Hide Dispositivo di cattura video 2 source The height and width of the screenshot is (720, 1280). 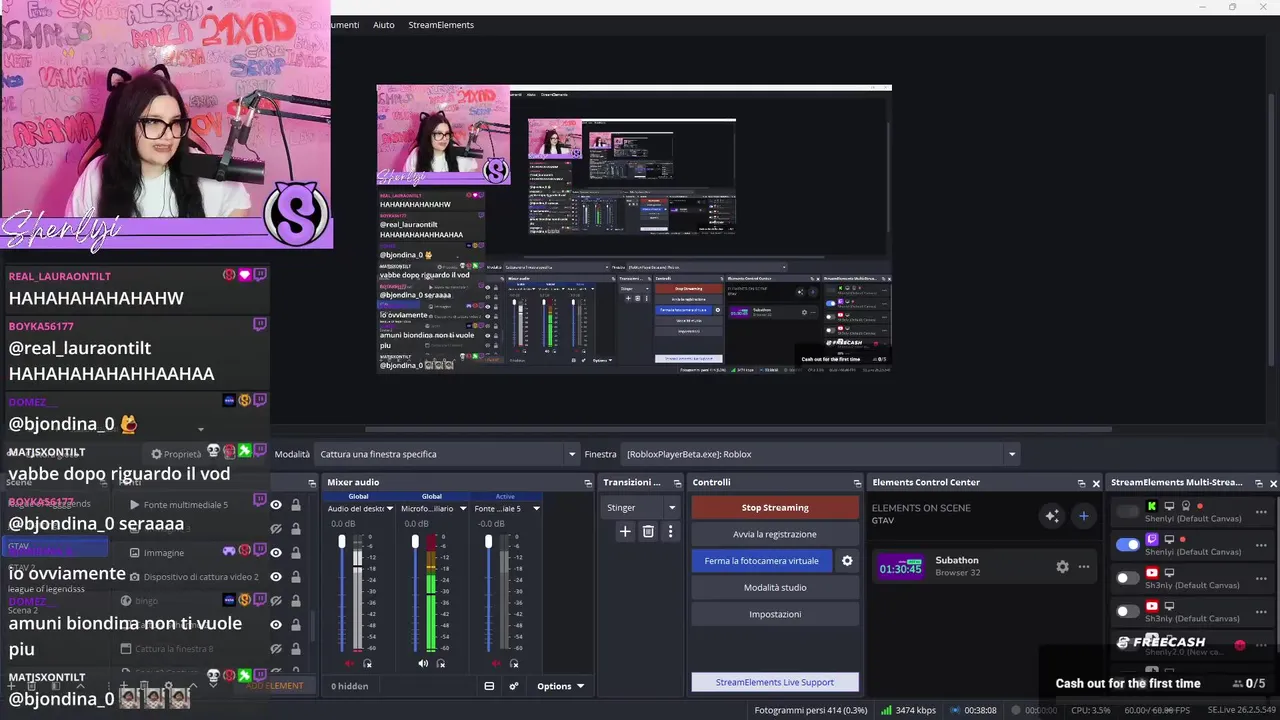click(276, 577)
